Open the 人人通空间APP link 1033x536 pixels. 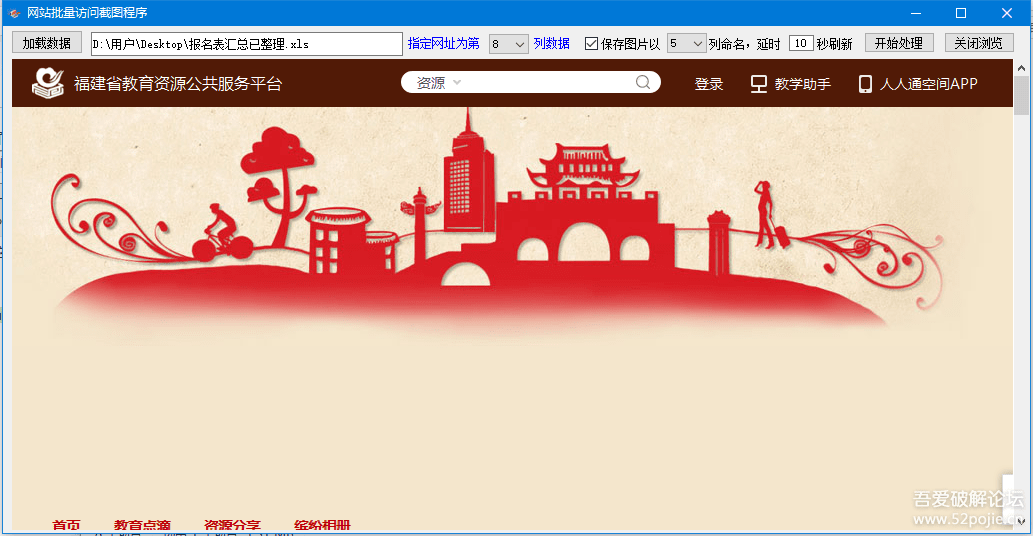click(x=928, y=84)
